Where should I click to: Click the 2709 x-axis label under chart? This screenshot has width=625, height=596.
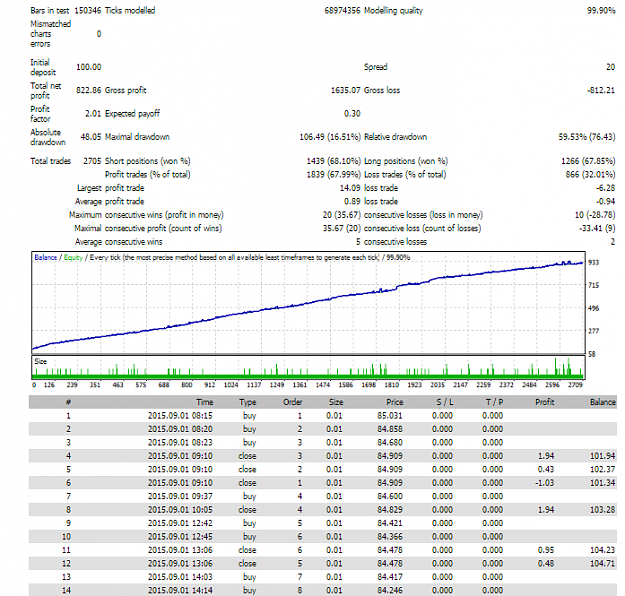tap(575, 385)
